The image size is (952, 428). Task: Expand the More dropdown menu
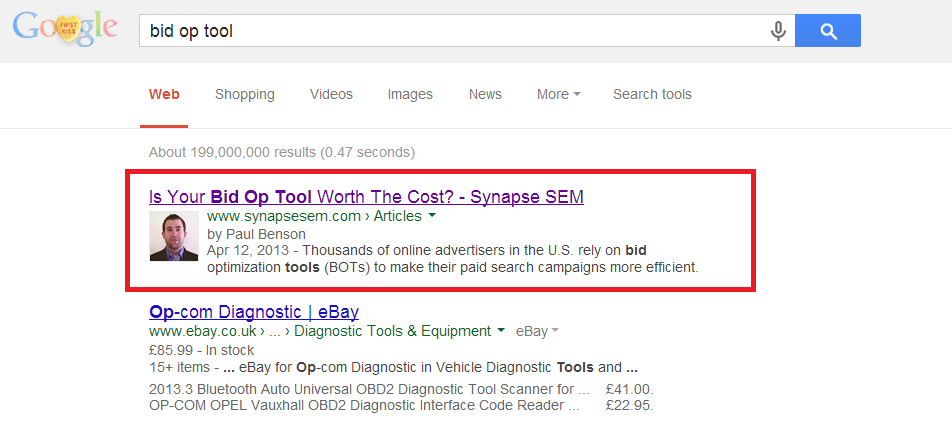(x=559, y=95)
